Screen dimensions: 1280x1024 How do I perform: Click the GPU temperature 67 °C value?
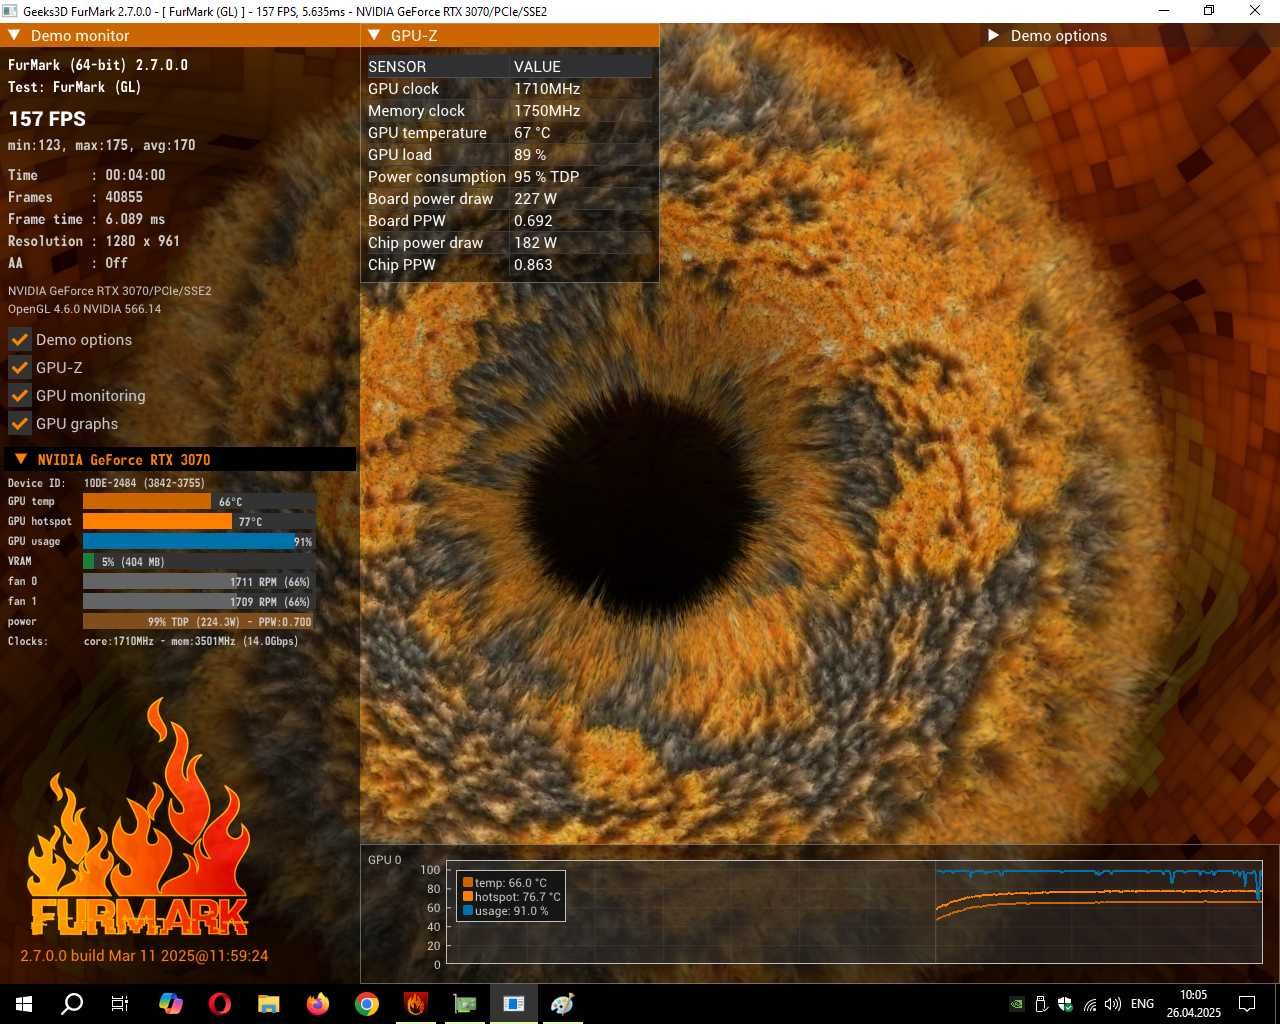tap(532, 133)
